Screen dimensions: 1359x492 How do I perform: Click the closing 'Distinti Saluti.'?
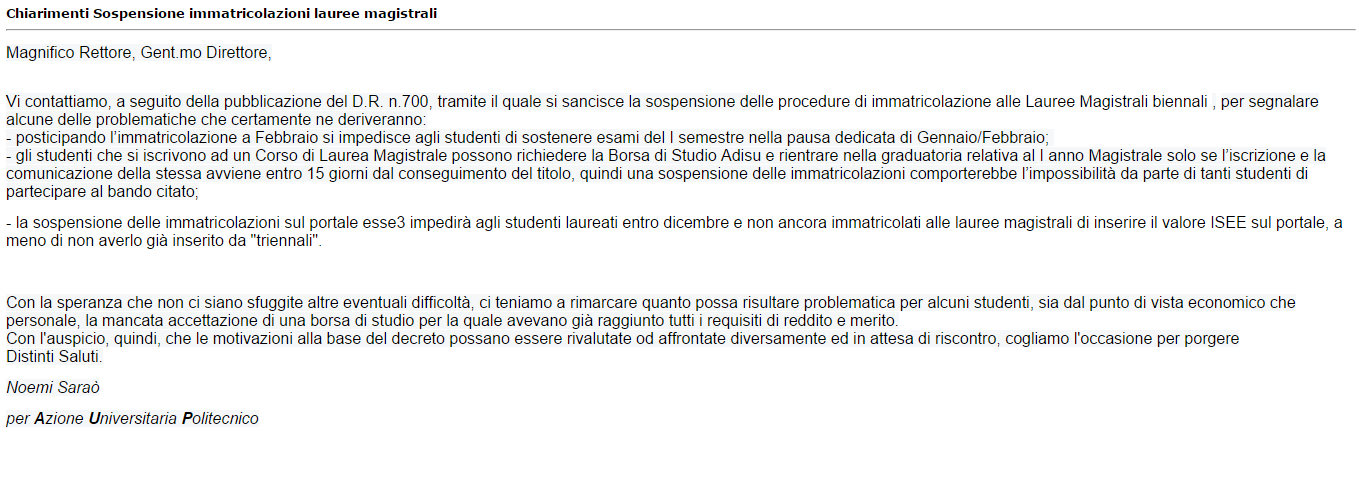54,356
